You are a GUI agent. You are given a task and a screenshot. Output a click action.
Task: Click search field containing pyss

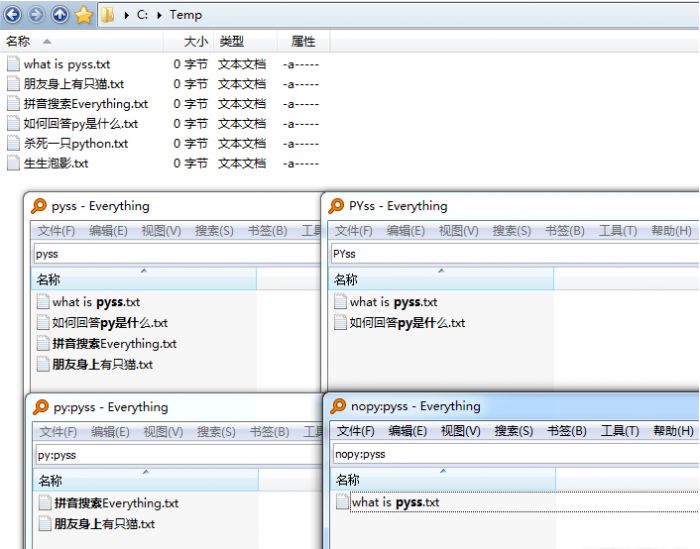176,254
